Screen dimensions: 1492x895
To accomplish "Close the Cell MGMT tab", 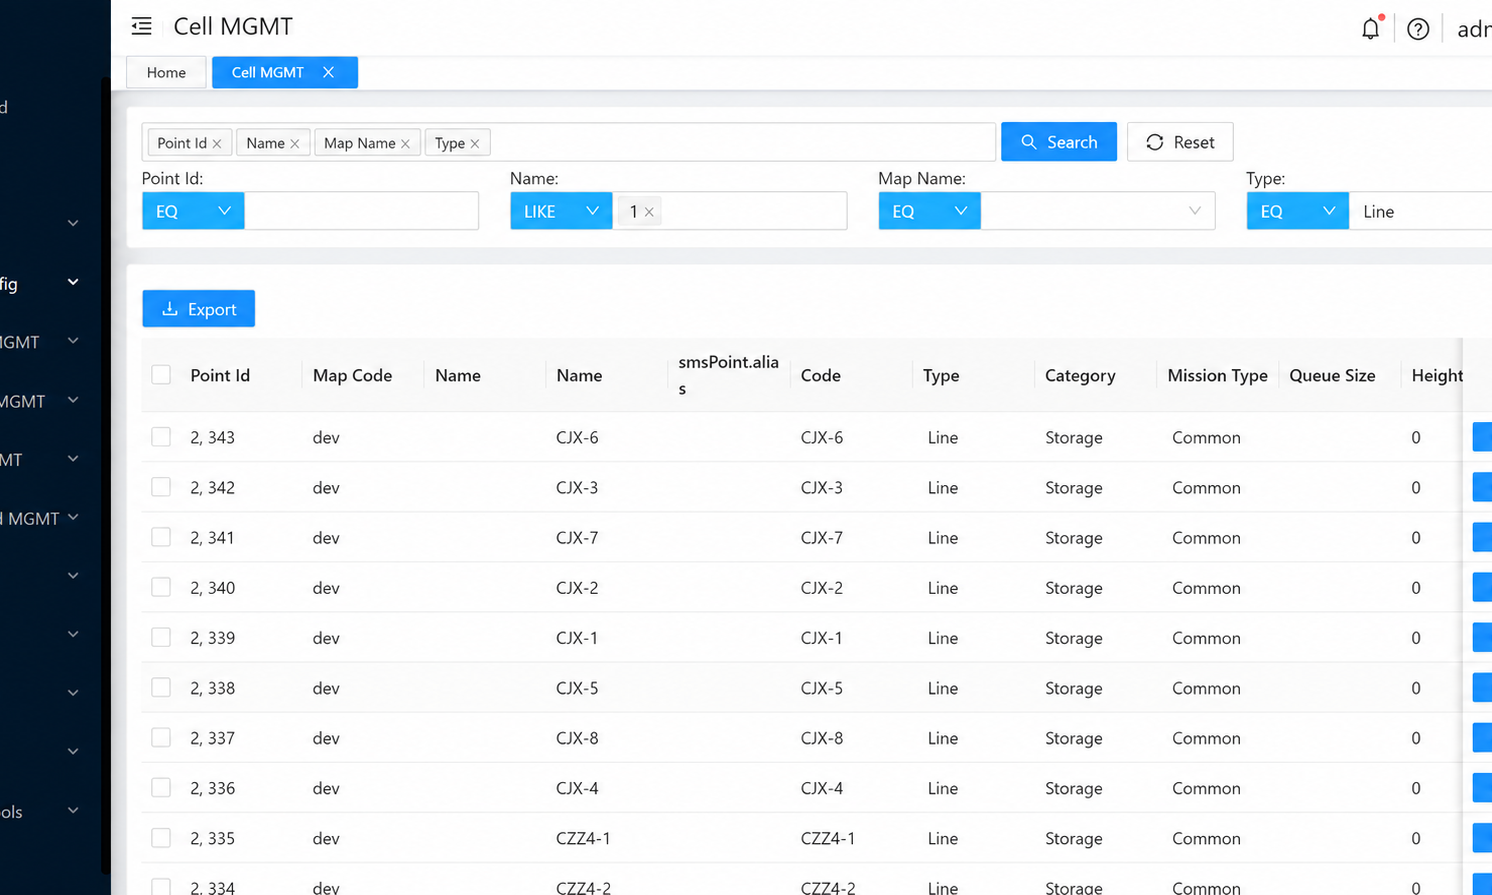I will tap(328, 72).
